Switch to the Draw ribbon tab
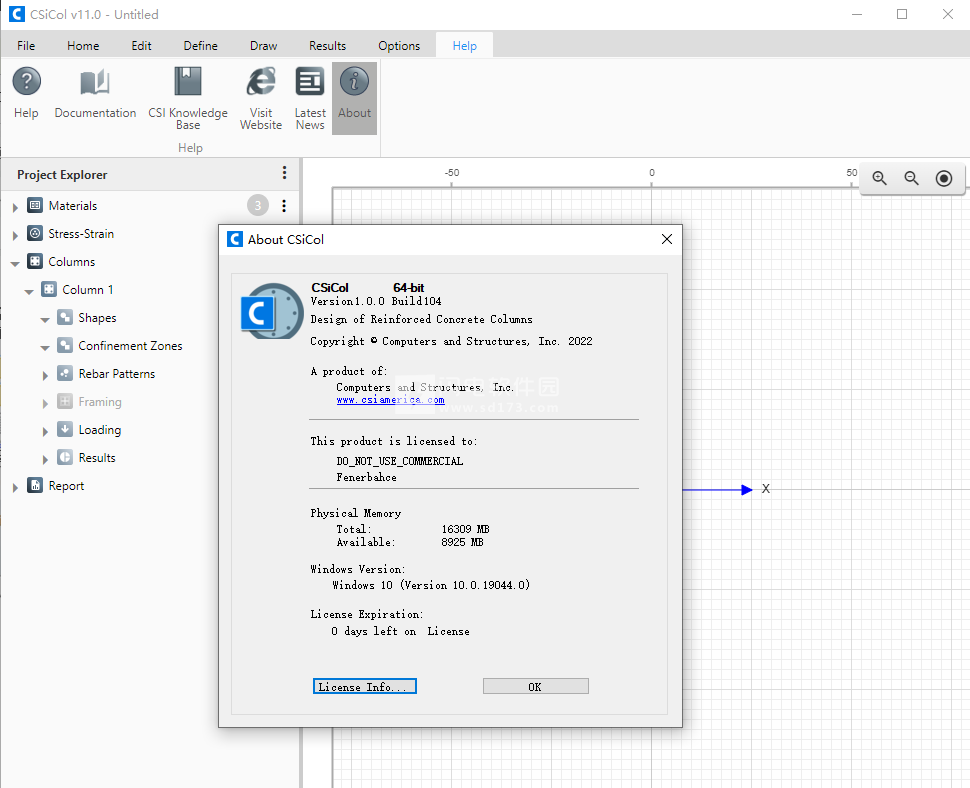 pyautogui.click(x=264, y=46)
